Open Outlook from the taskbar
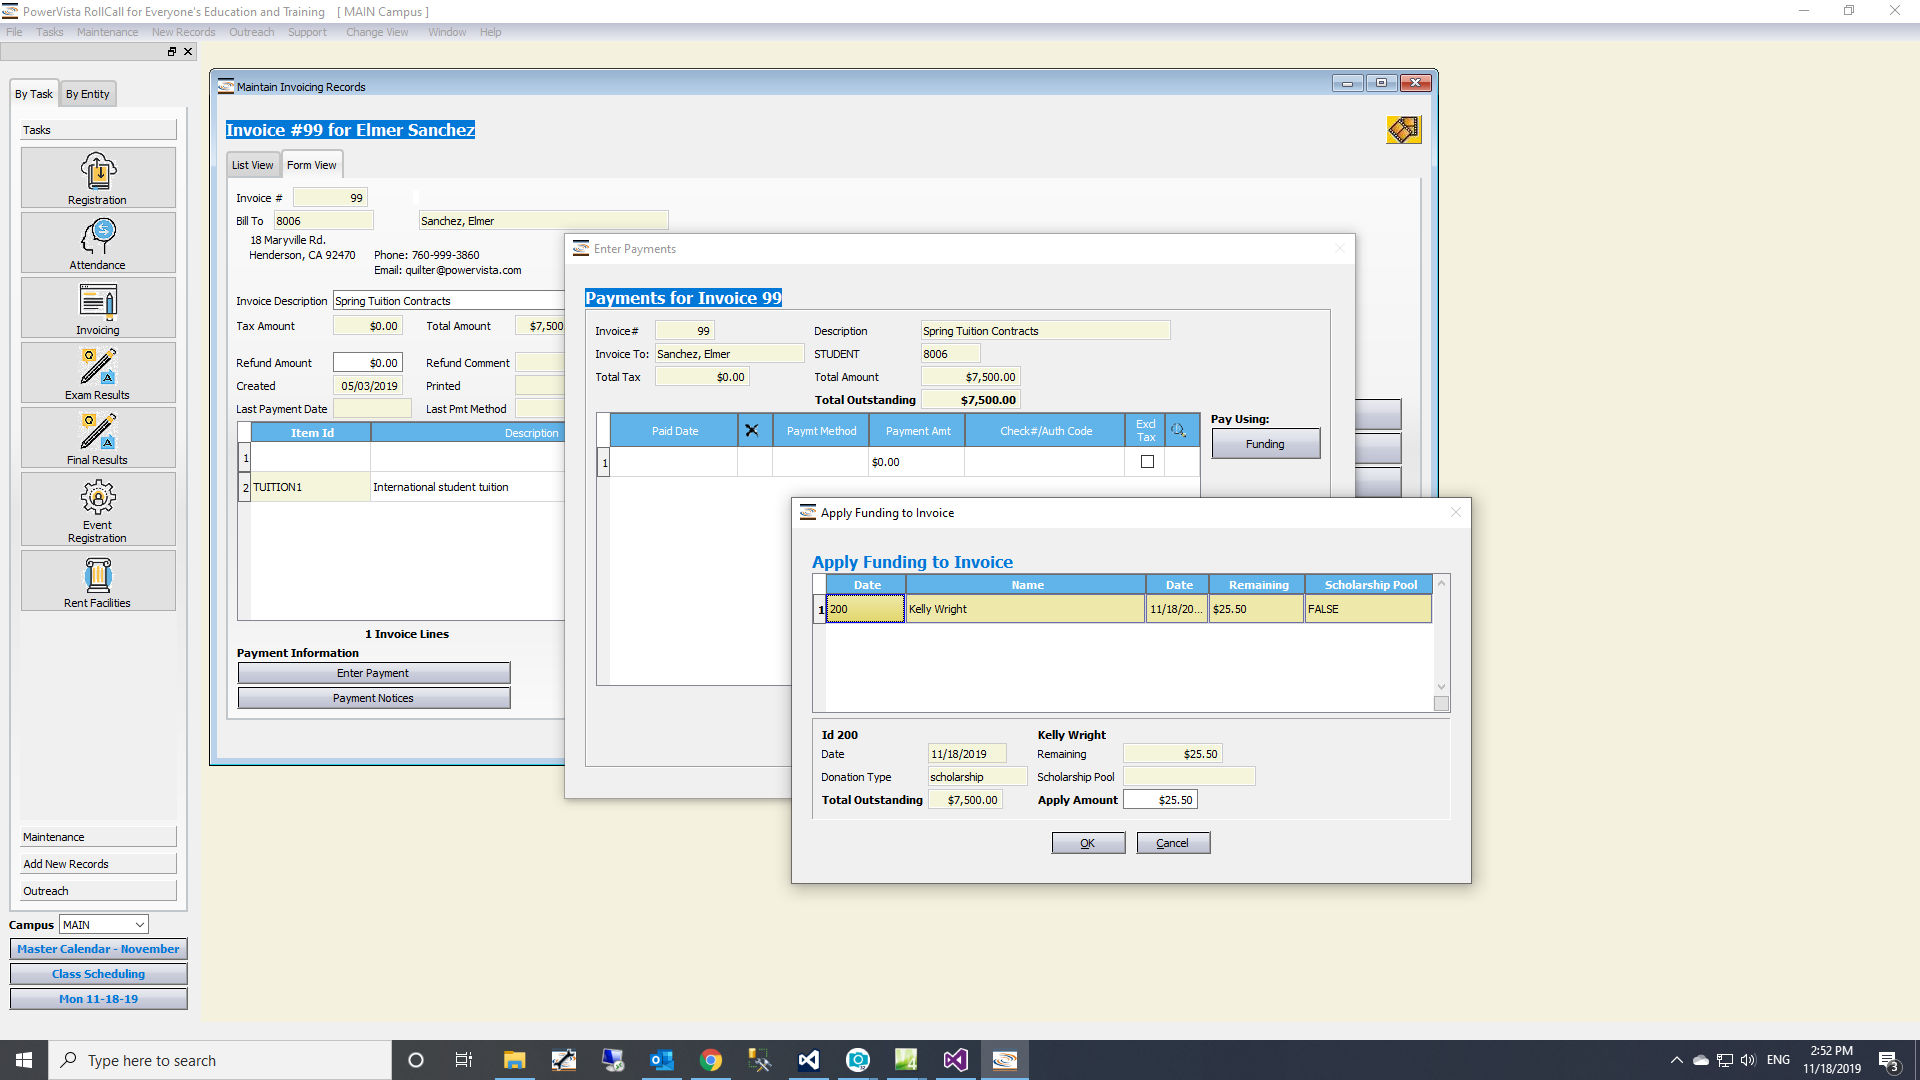 coord(661,1060)
